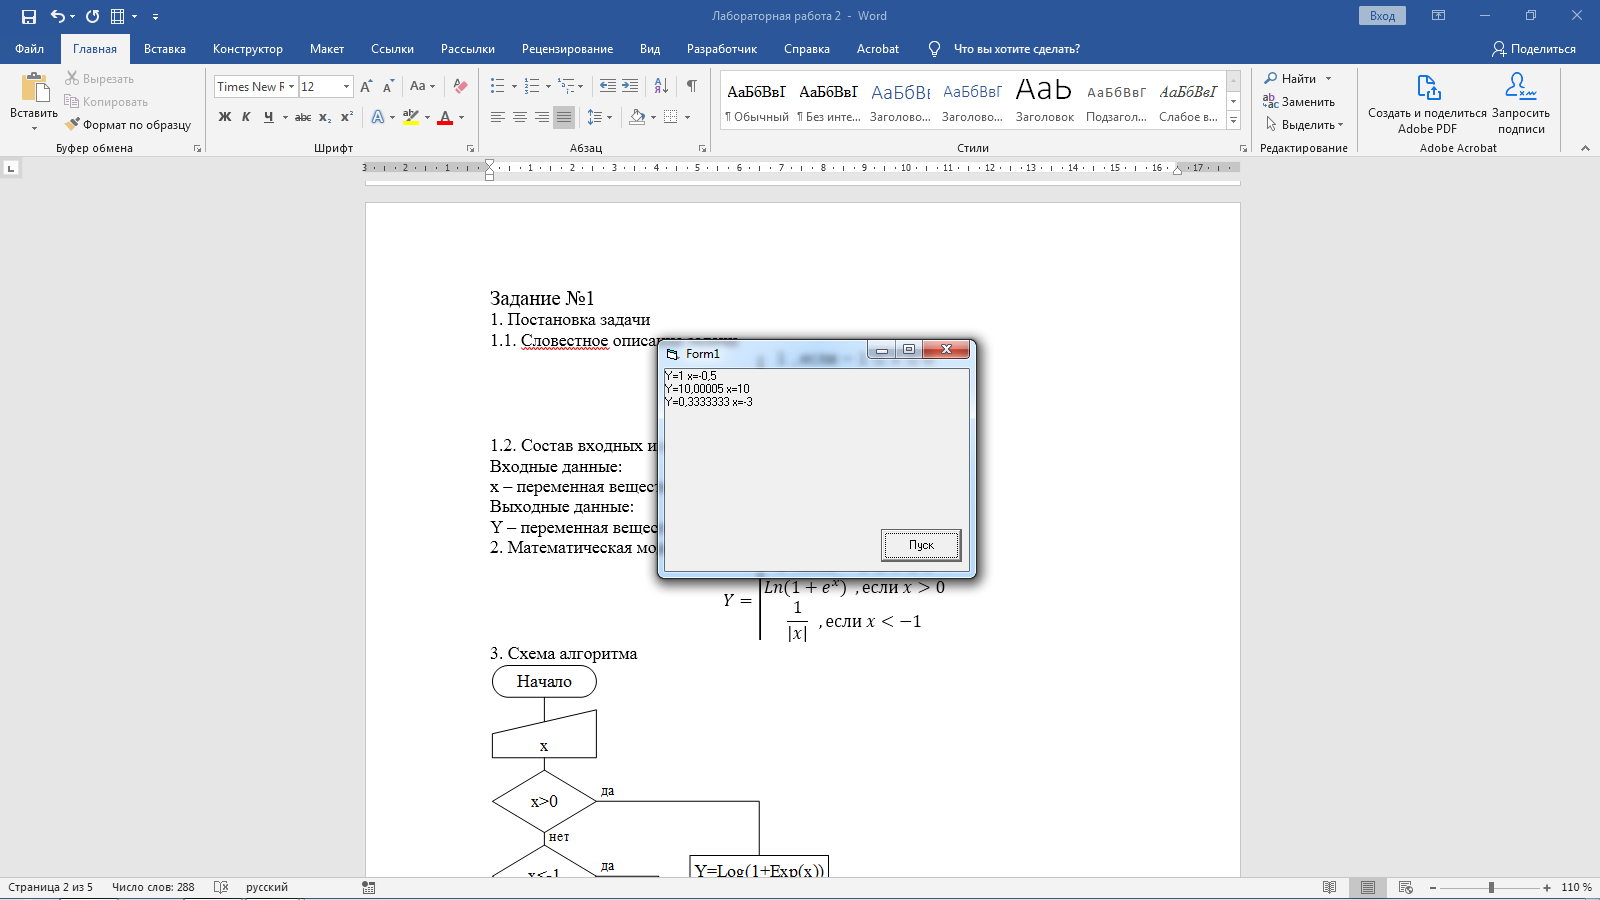
Task: Increase font size with the enlarge icon
Action: (x=366, y=87)
